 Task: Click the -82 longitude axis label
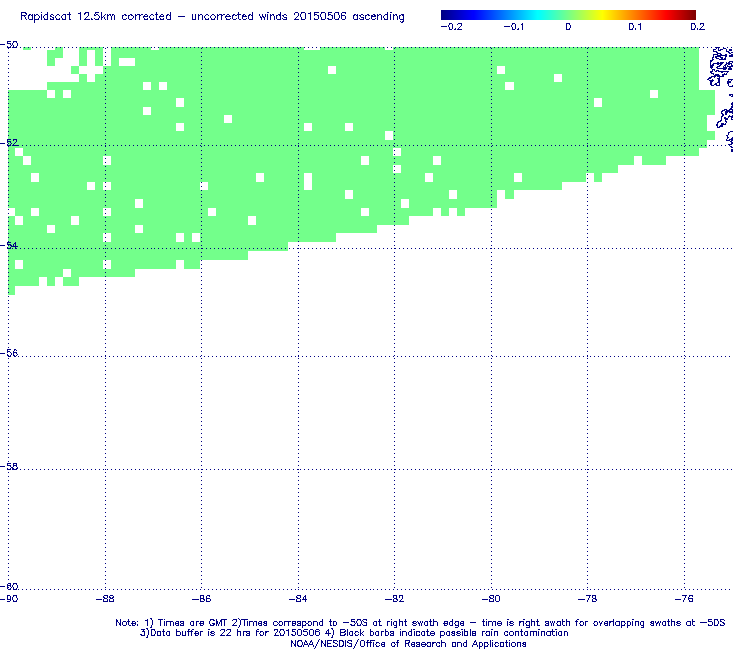point(395,599)
